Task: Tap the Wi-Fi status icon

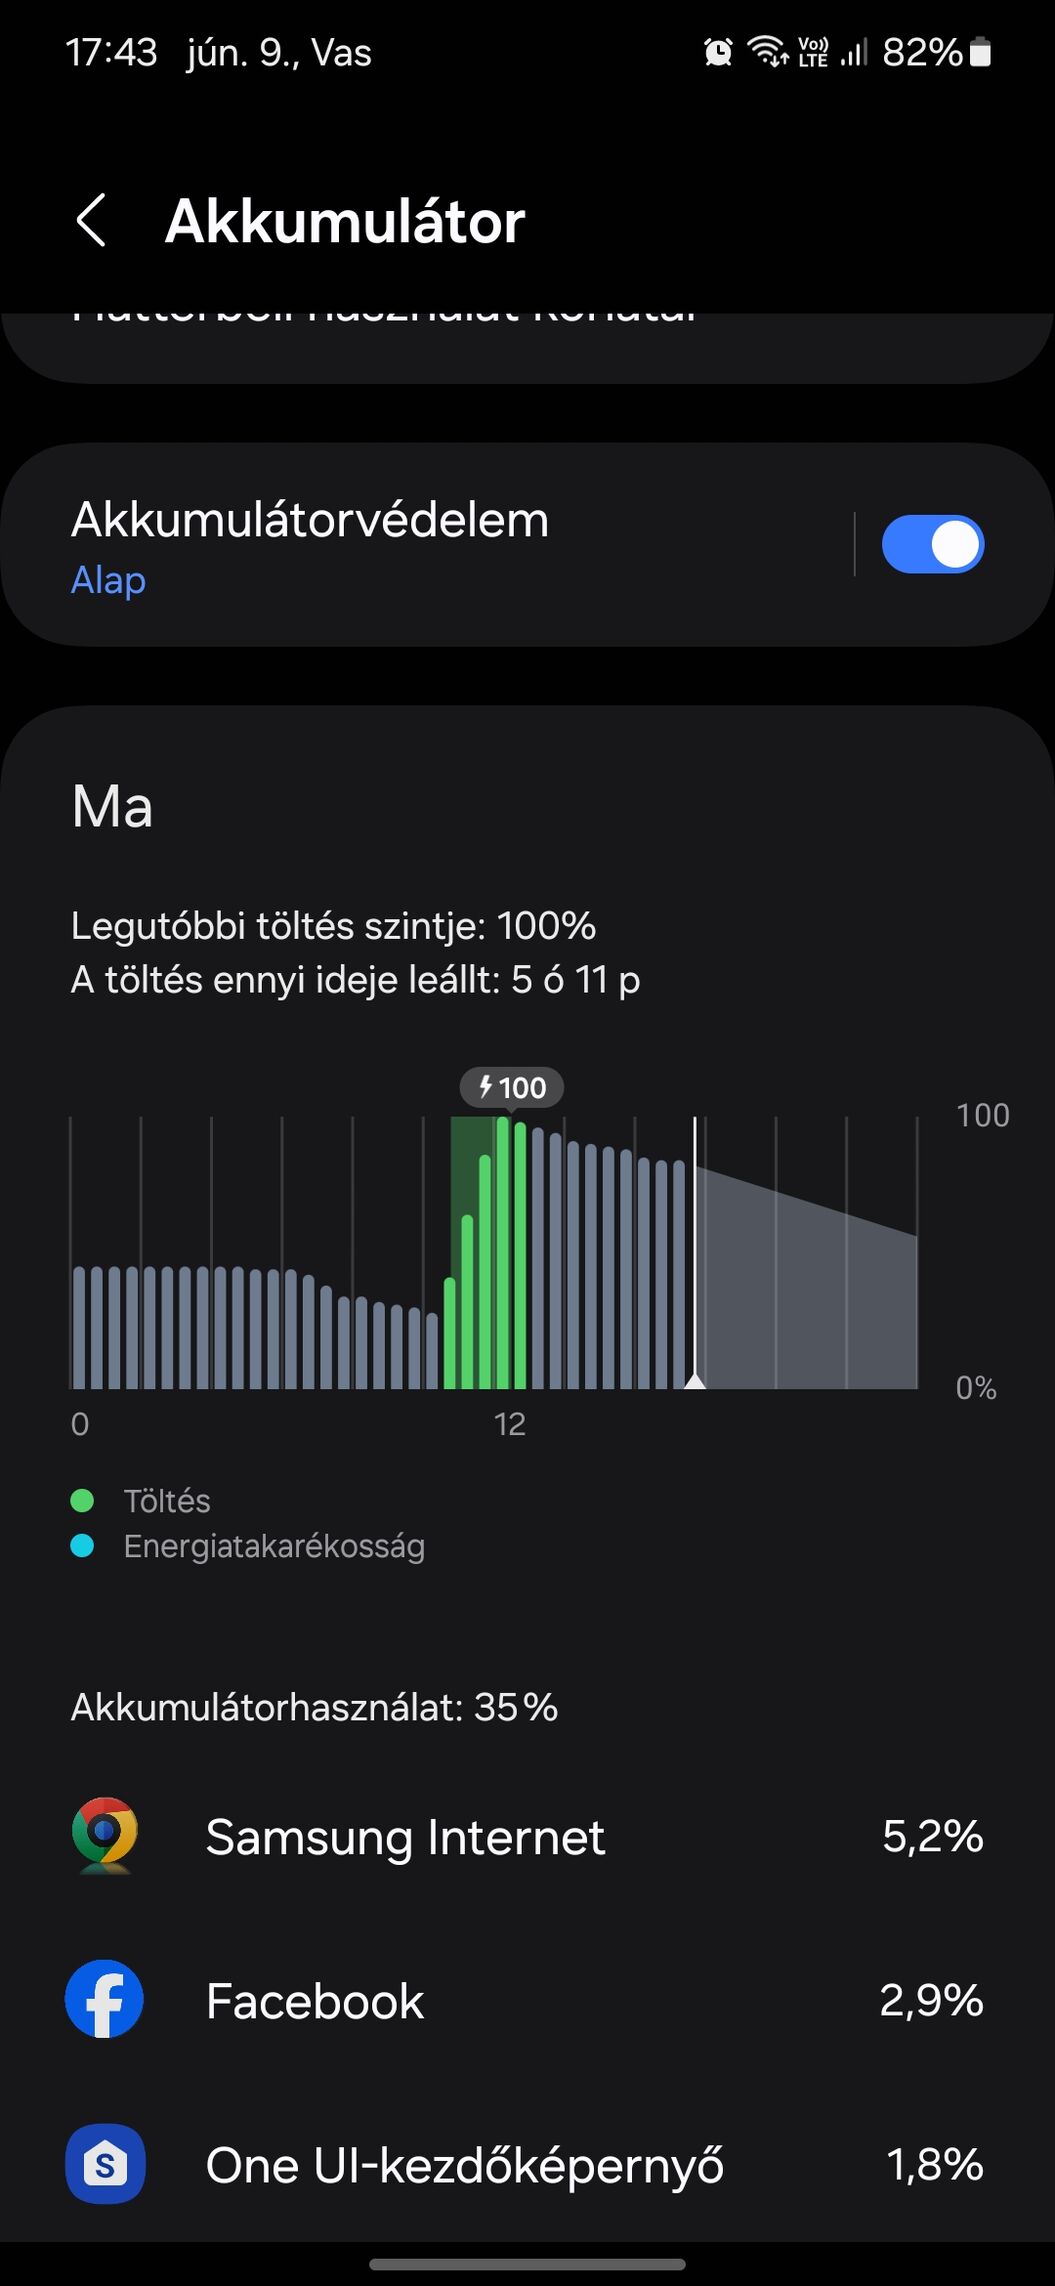Action: 768,52
